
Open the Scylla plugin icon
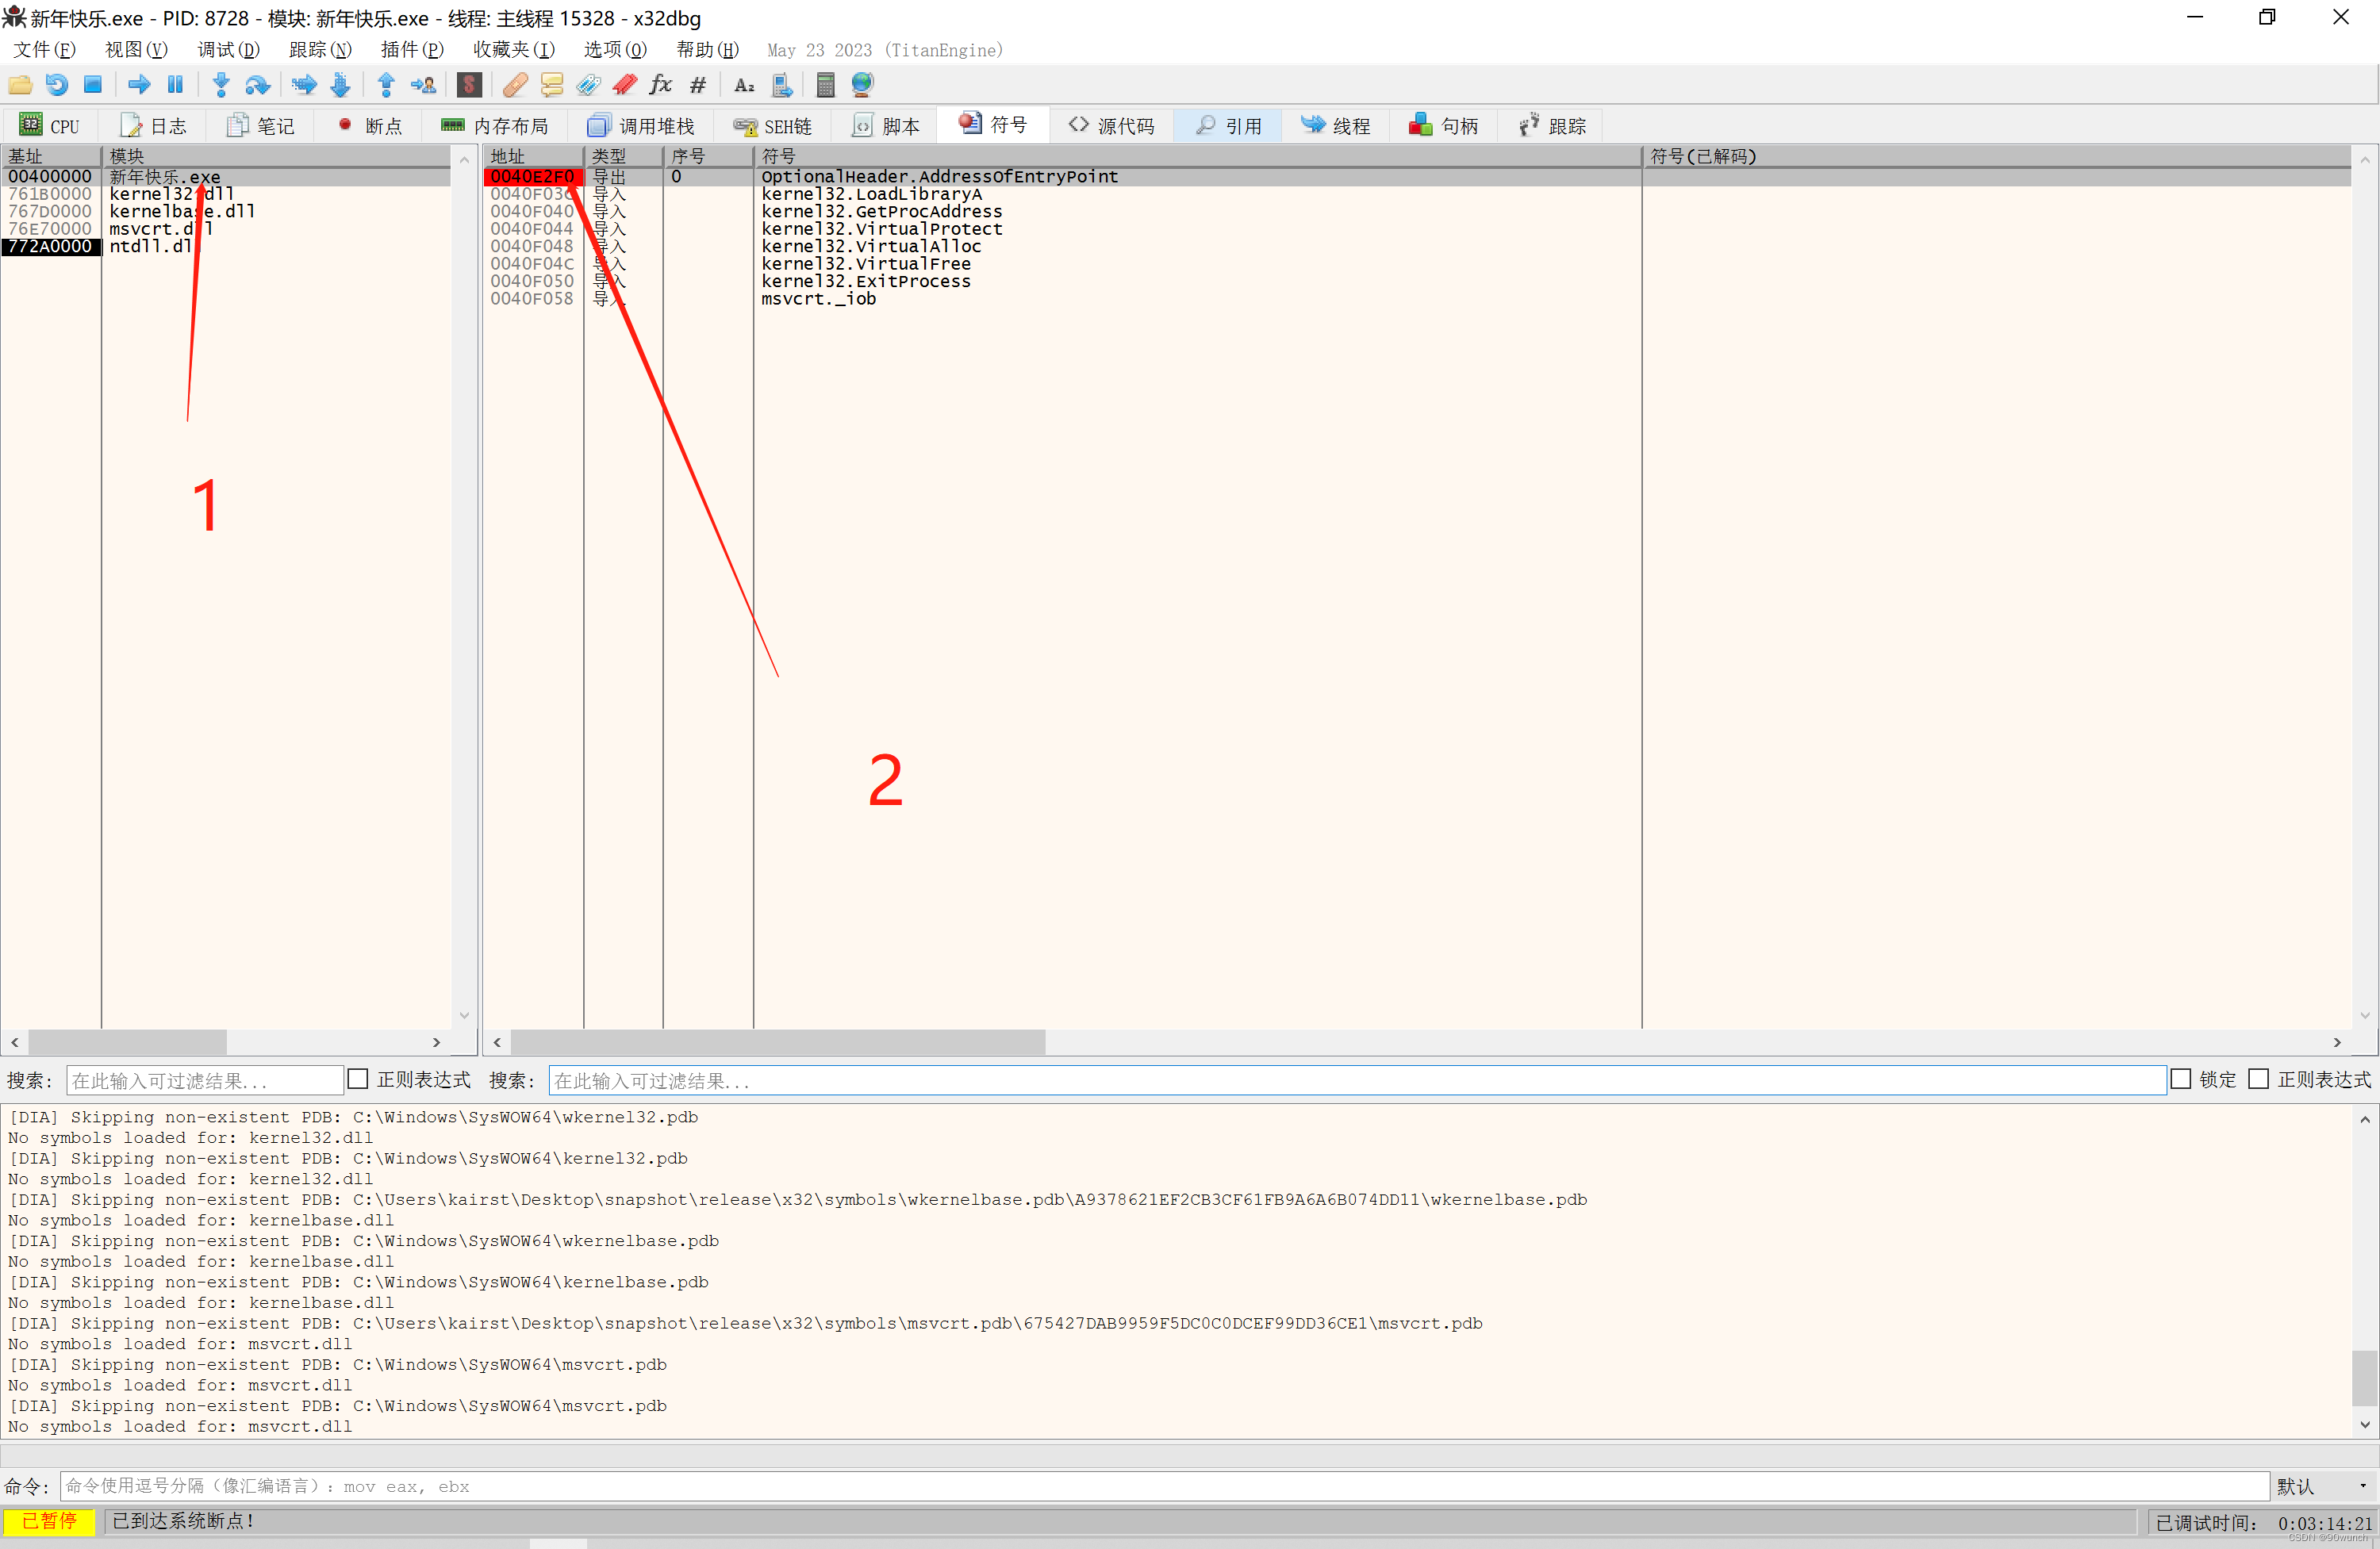coord(469,85)
